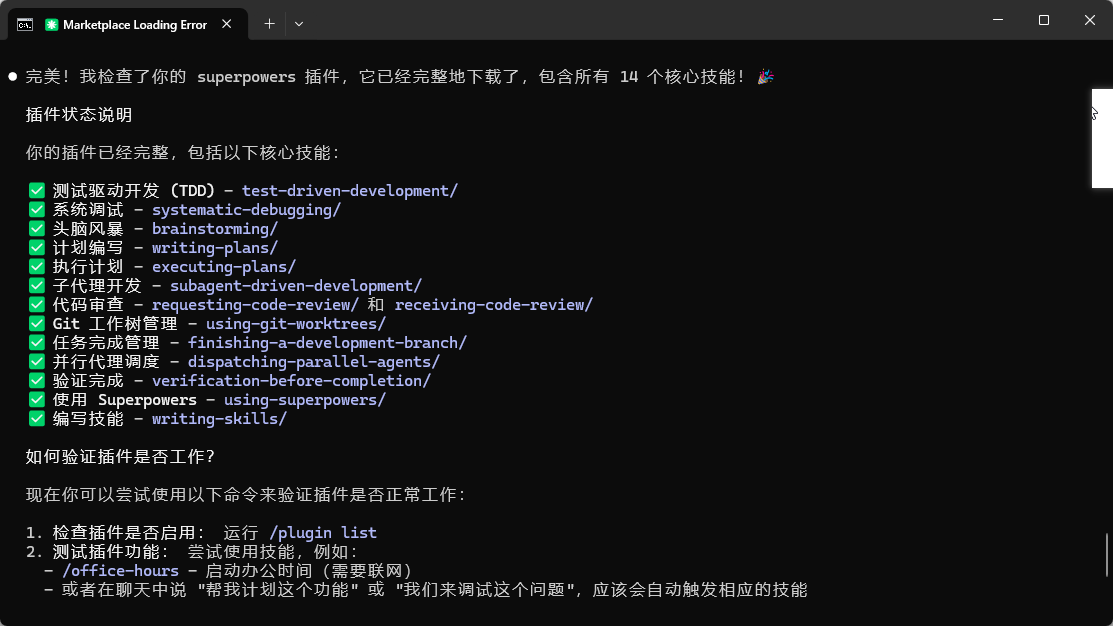Viewport: 1113px width, 626px height.
Task: Click the green checkmark beside 子代理开发
Action: 37,286
